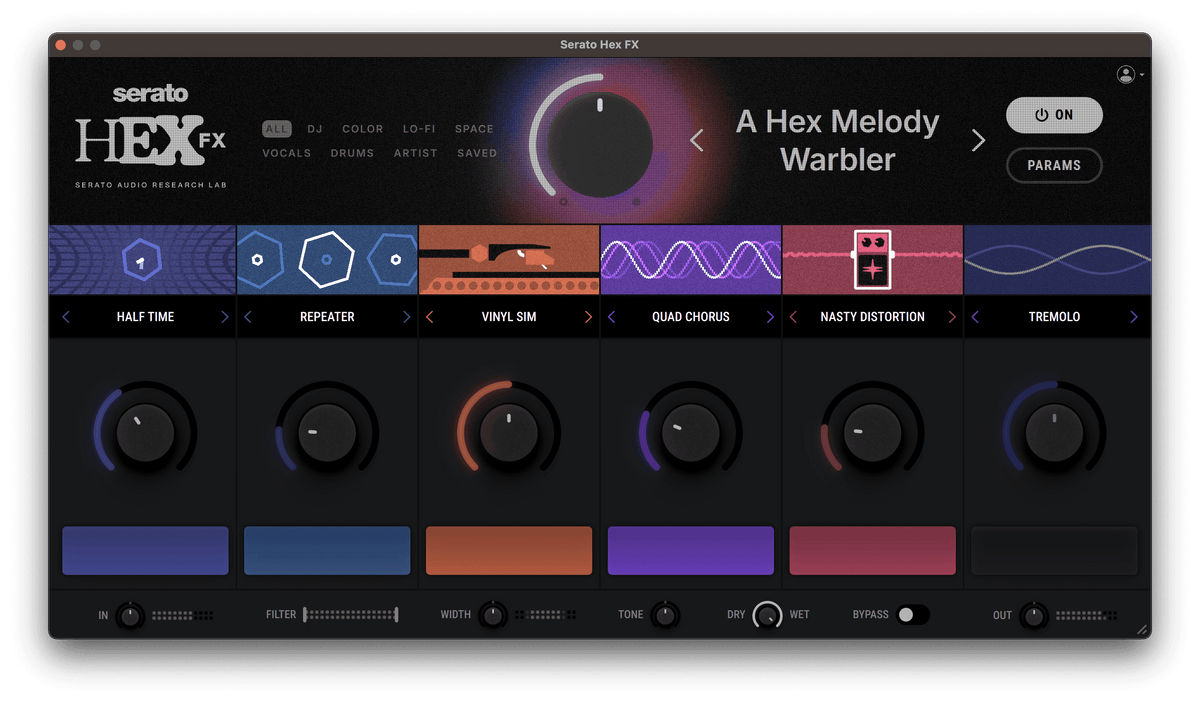This screenshot has height=703, width=1200.
Task: Click the preset name A Hex Melody Warbler
Action: (838, 141)
